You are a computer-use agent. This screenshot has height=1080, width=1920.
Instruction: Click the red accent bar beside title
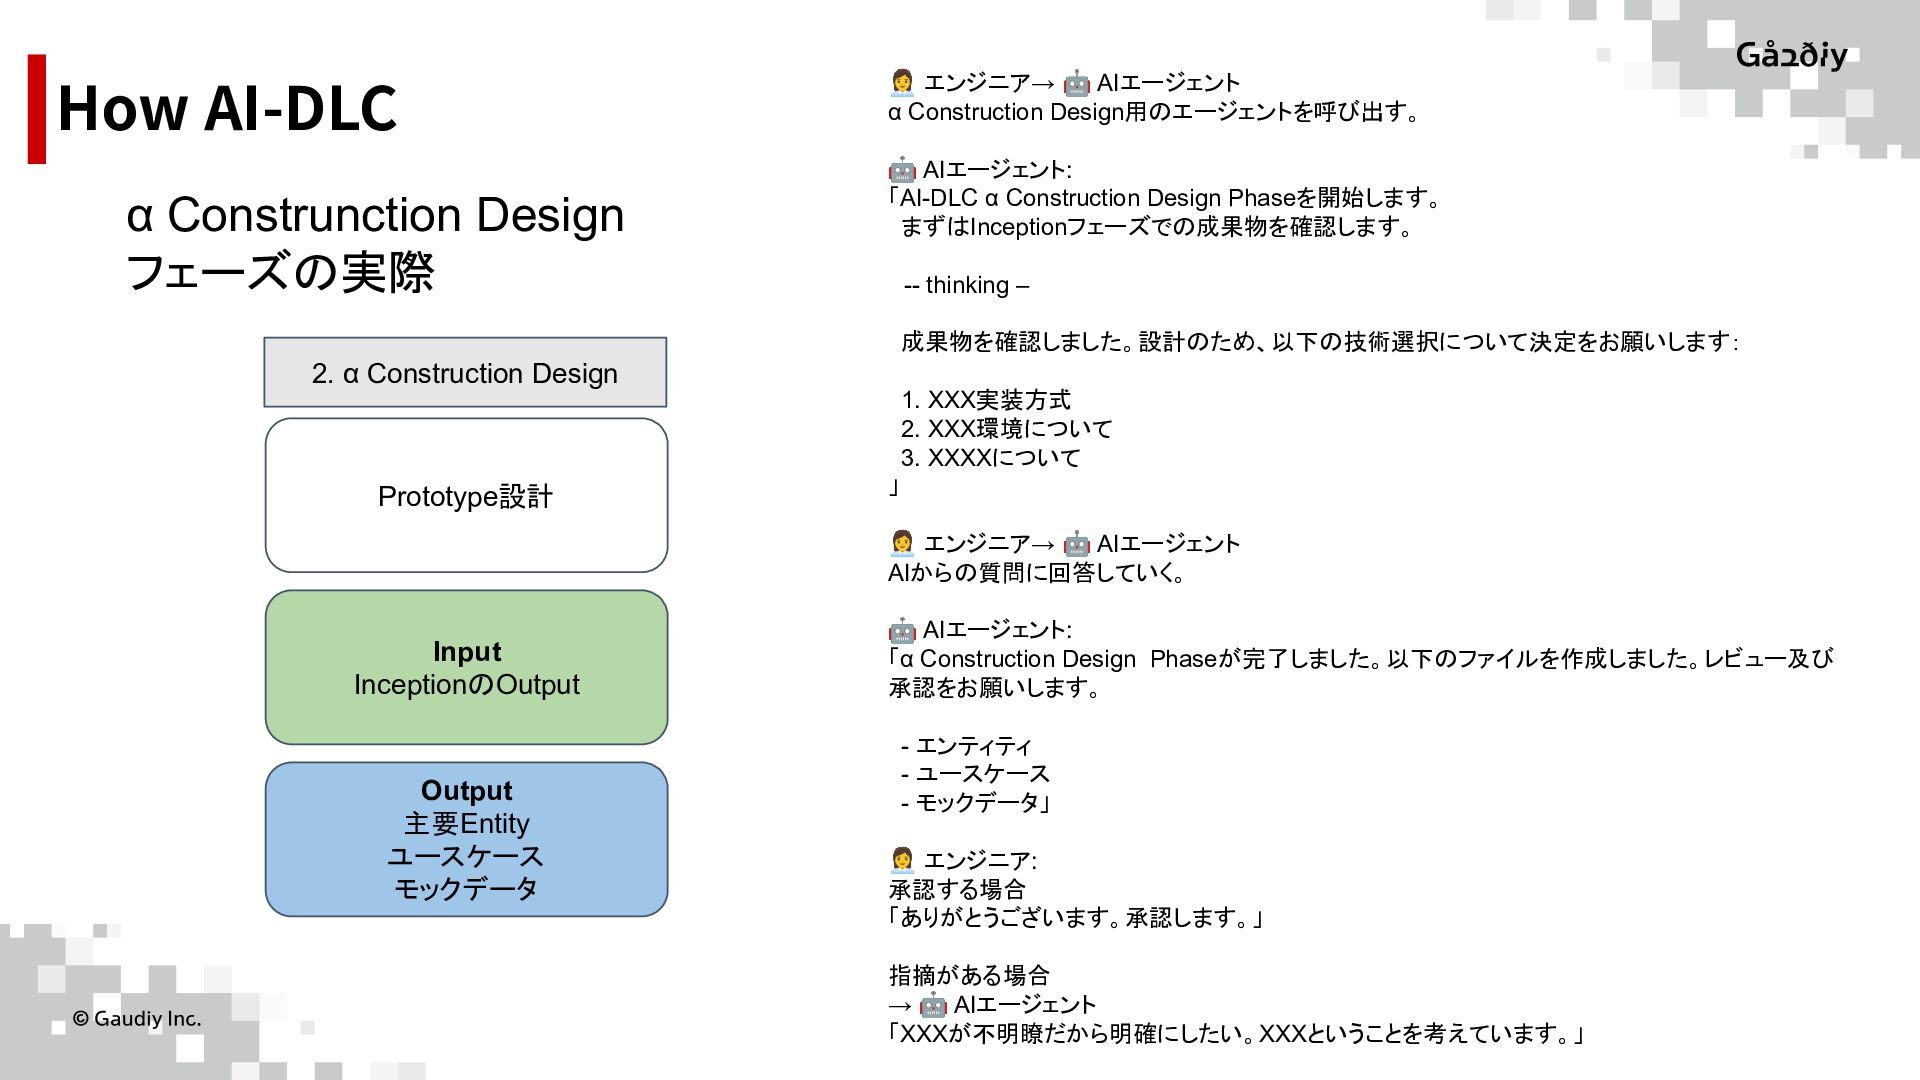coord(37,108)
